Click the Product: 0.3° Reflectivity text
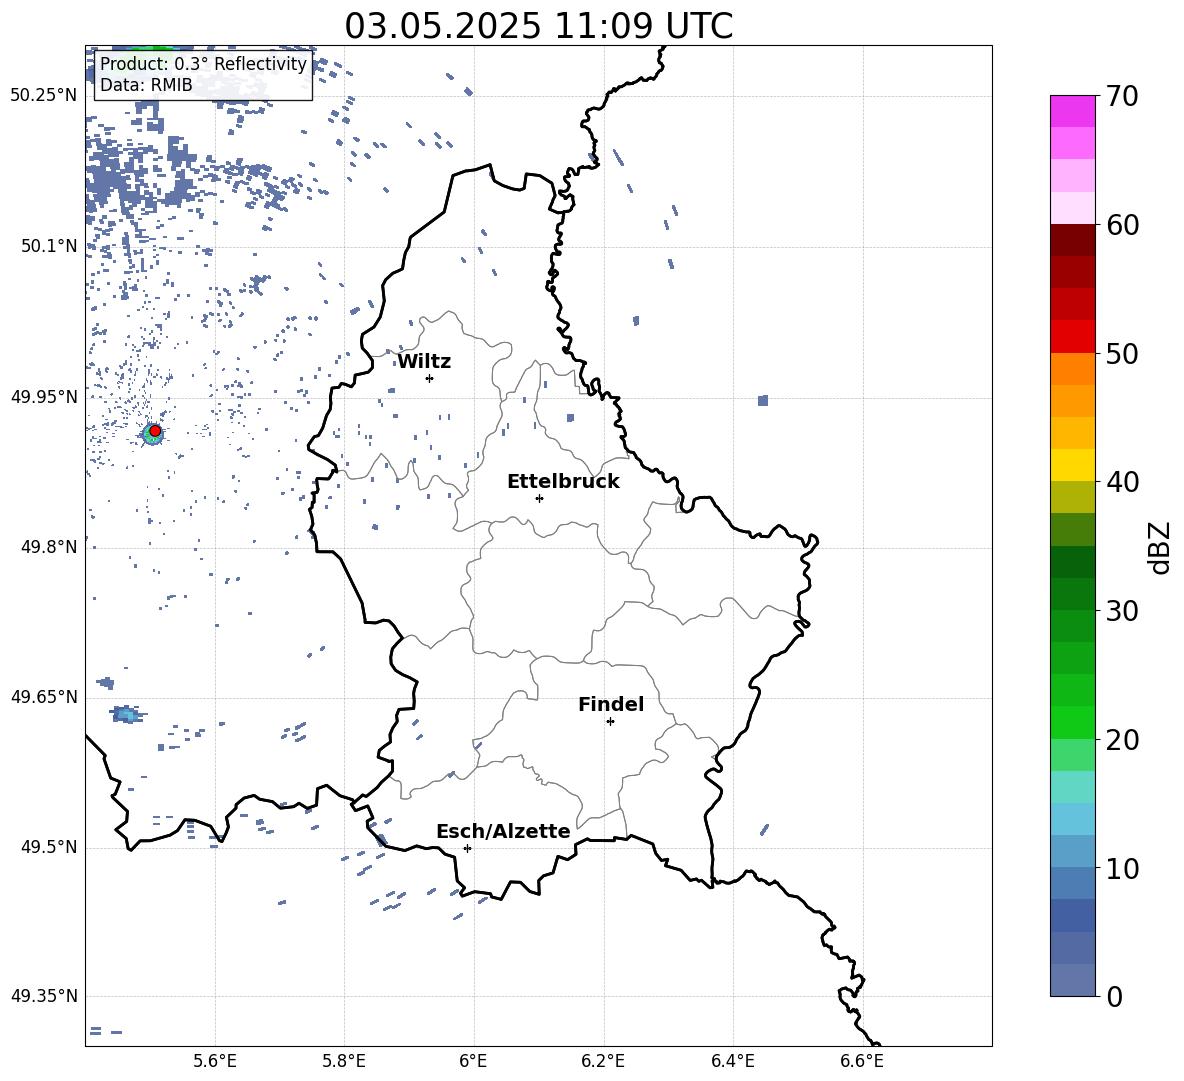Image resolution: width=1184 pixels, height=1081 pixels. (x=203, y=64)
